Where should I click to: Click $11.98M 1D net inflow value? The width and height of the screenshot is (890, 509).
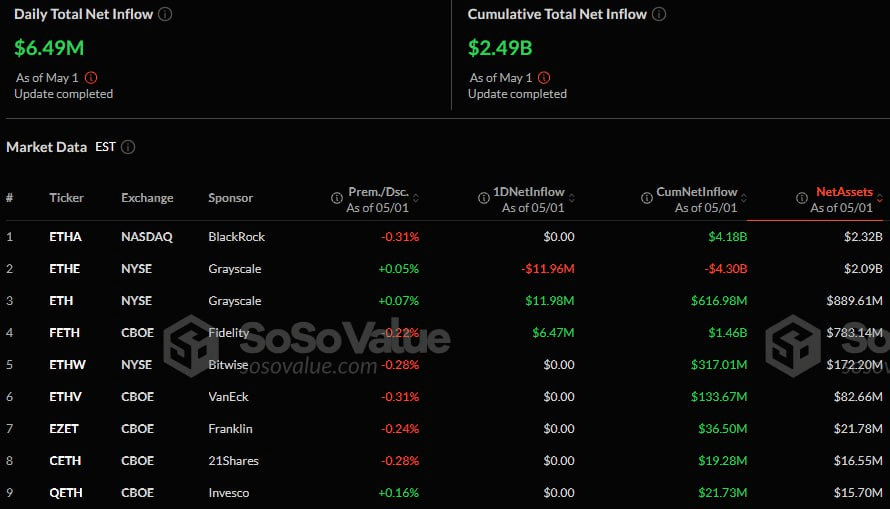(549, 301)
